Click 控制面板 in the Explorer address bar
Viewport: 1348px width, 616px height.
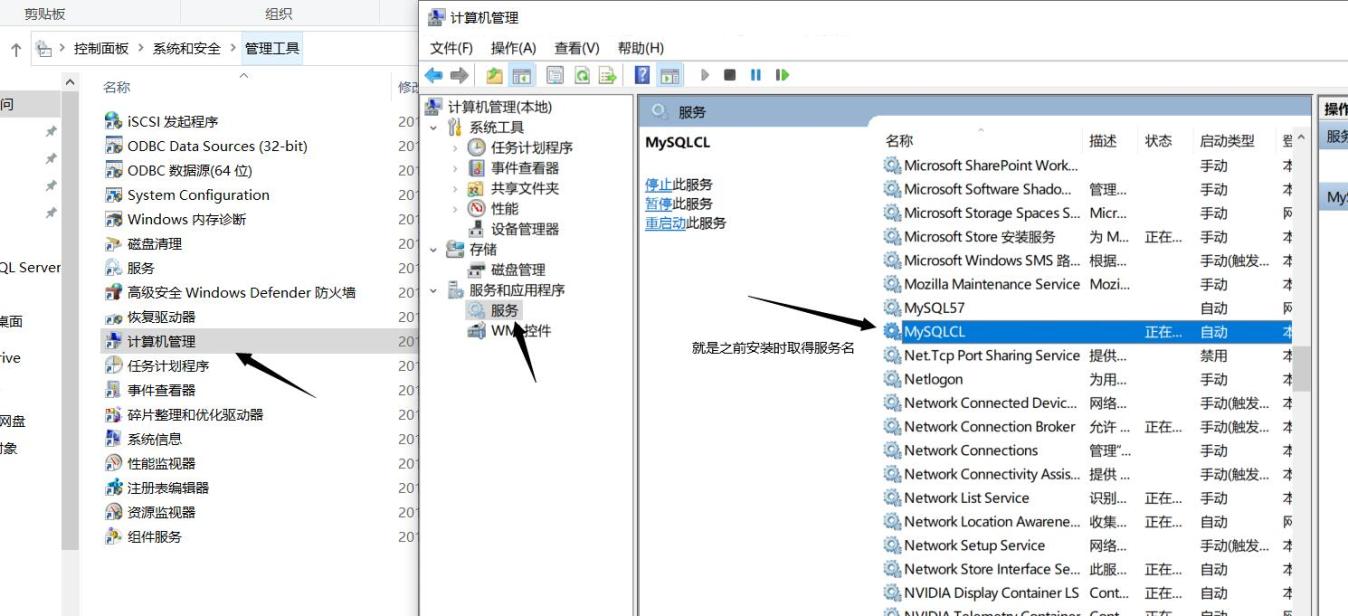(101, 48)
